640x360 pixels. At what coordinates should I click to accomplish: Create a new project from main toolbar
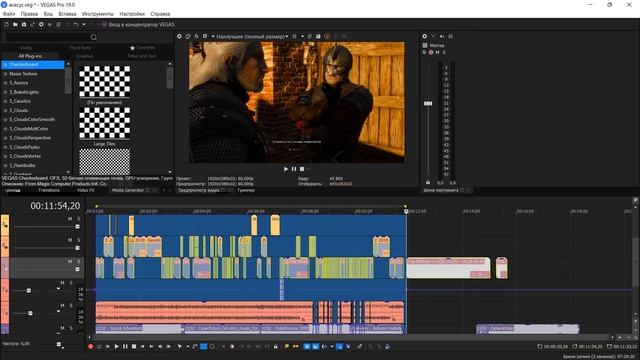(7, 24)
